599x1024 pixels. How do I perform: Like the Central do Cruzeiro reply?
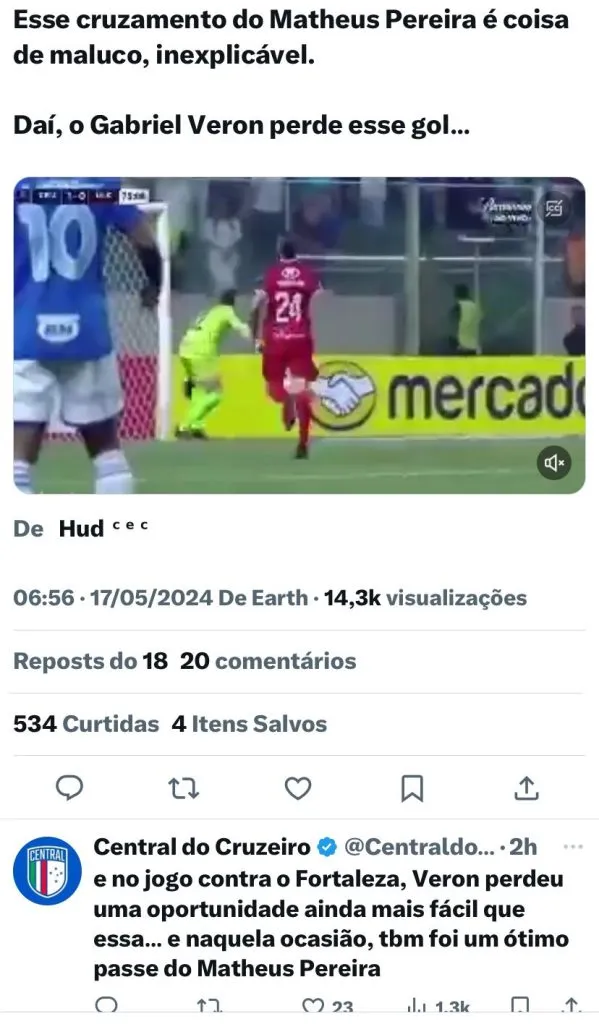pos(328,1007)
